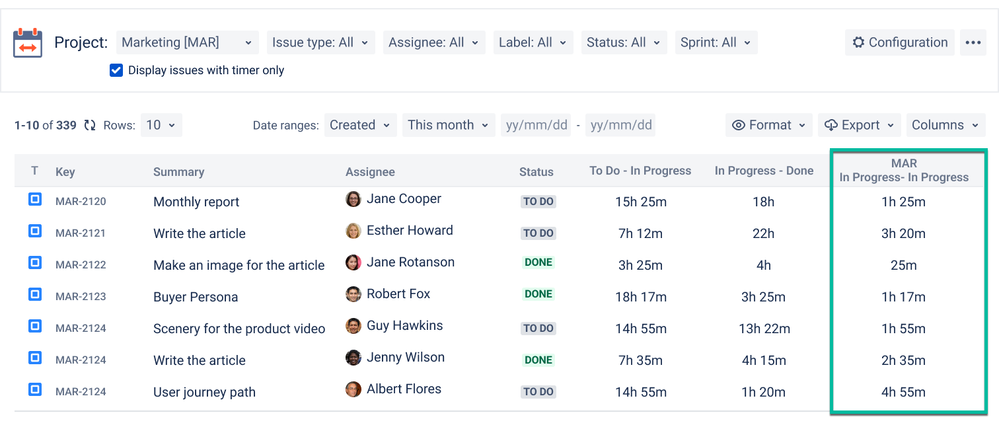Click the start date yy/mm/dd field
The width and height of the screenshot is (999, 447).
click(x=536, y=125)
